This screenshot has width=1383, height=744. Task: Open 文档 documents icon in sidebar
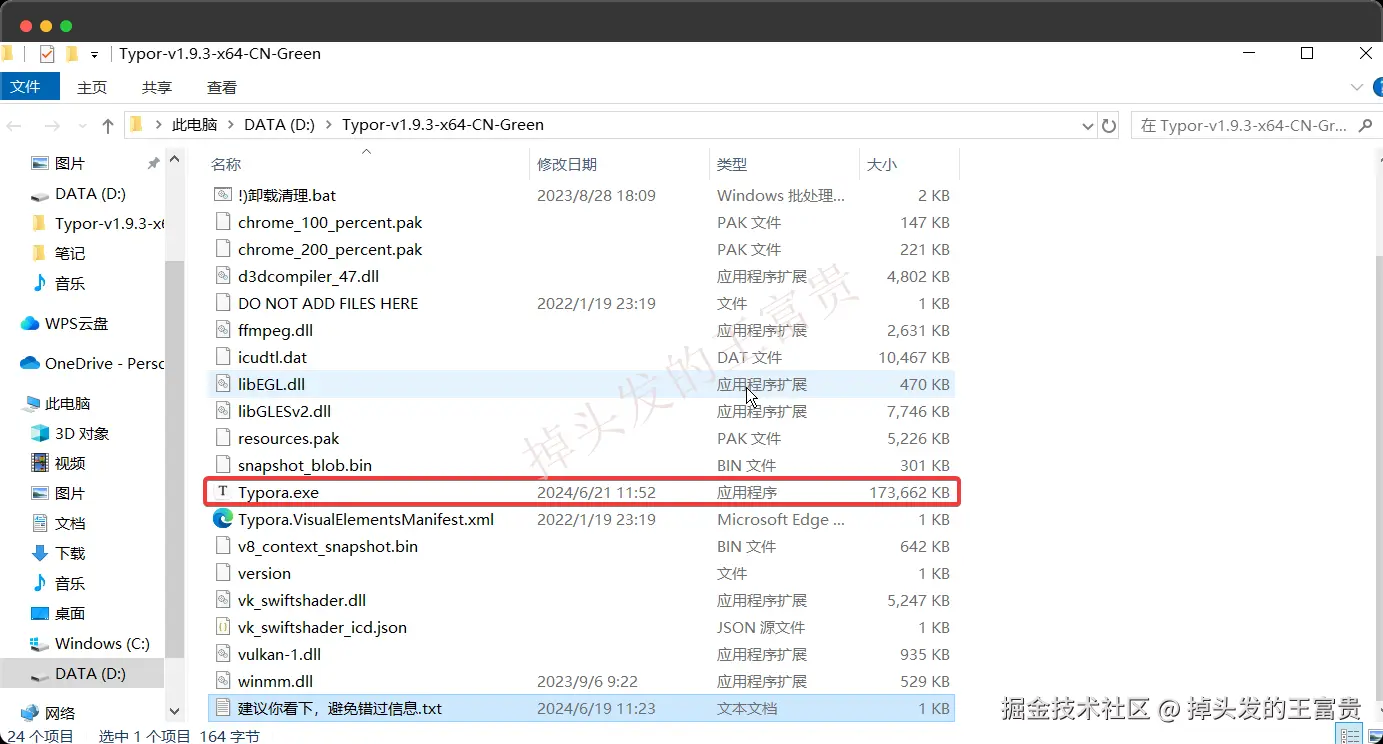40,523
